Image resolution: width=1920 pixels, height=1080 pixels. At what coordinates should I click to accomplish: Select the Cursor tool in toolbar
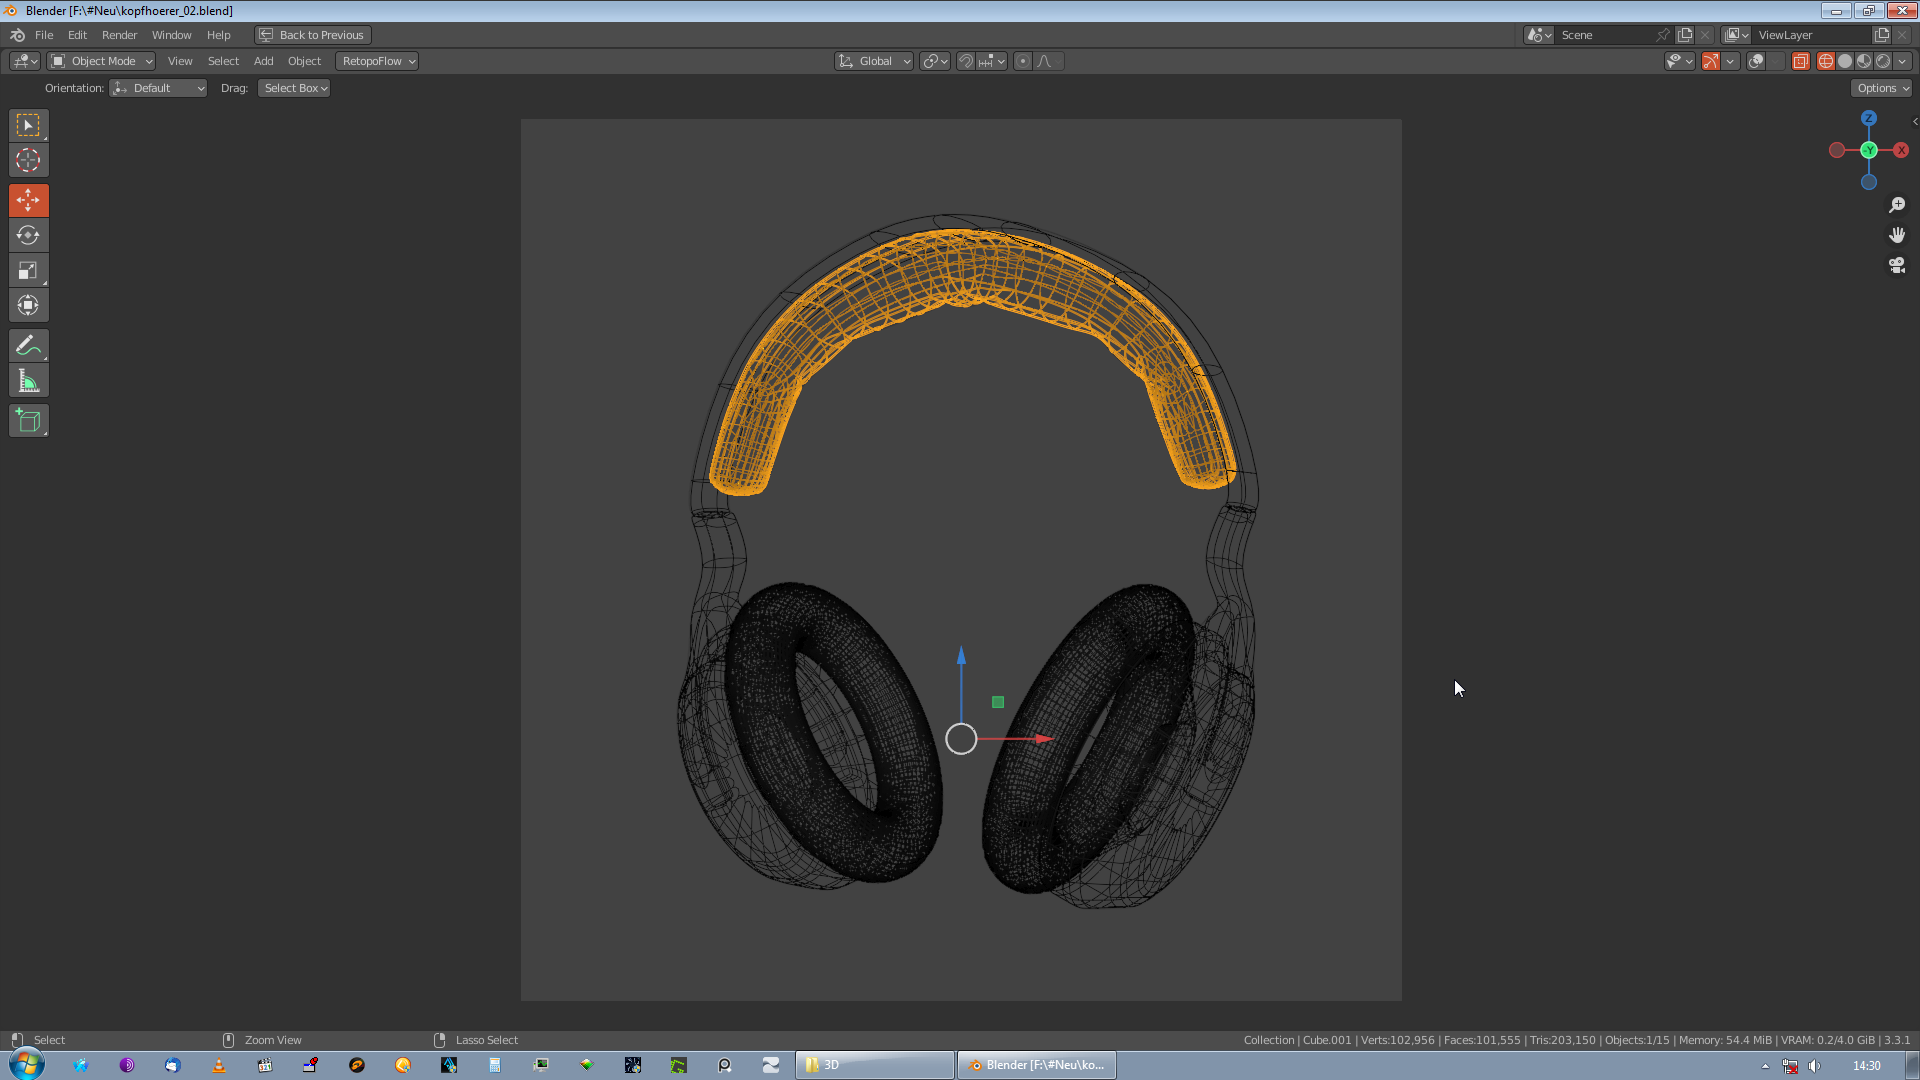click(x=28, y=160)
